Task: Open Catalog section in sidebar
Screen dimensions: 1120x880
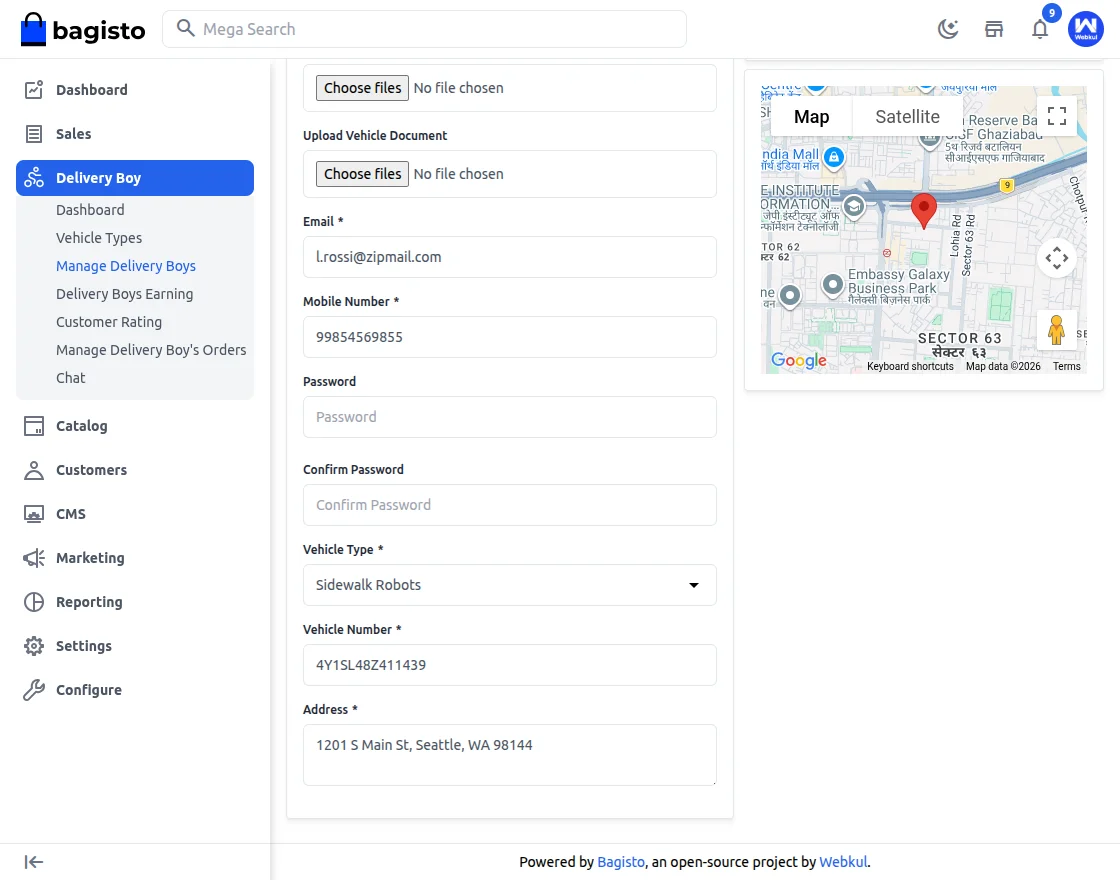Action: coord(81,426)
